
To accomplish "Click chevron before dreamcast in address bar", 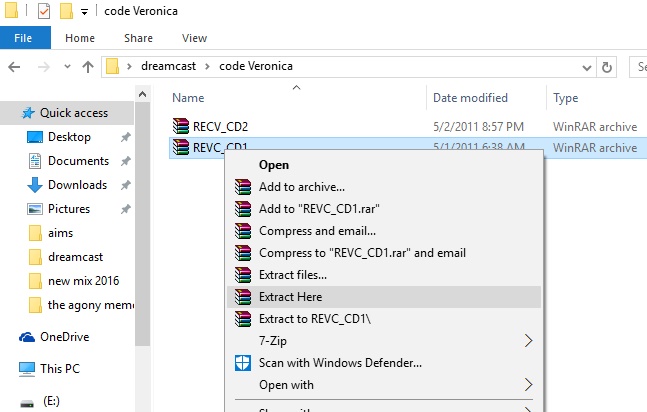I will (x=129, y=66).
